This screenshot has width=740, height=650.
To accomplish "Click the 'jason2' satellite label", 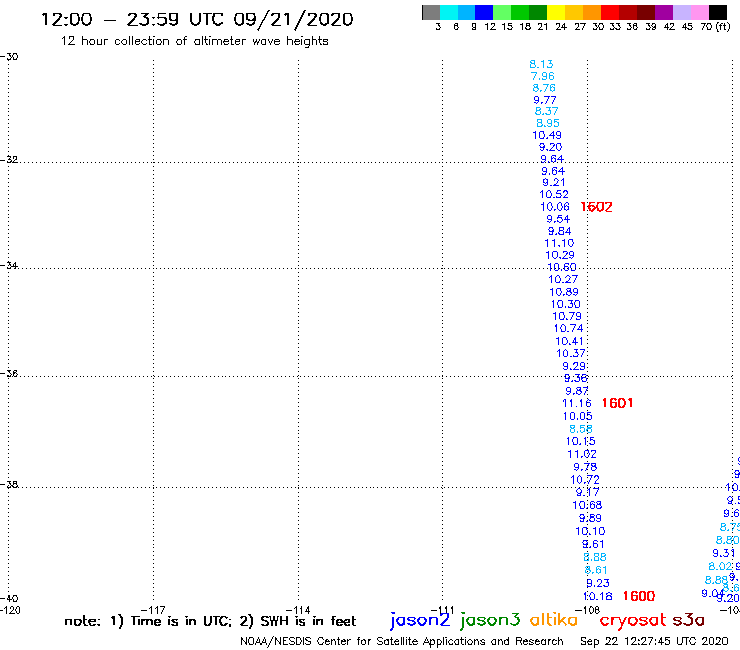I will coord(420,620).
